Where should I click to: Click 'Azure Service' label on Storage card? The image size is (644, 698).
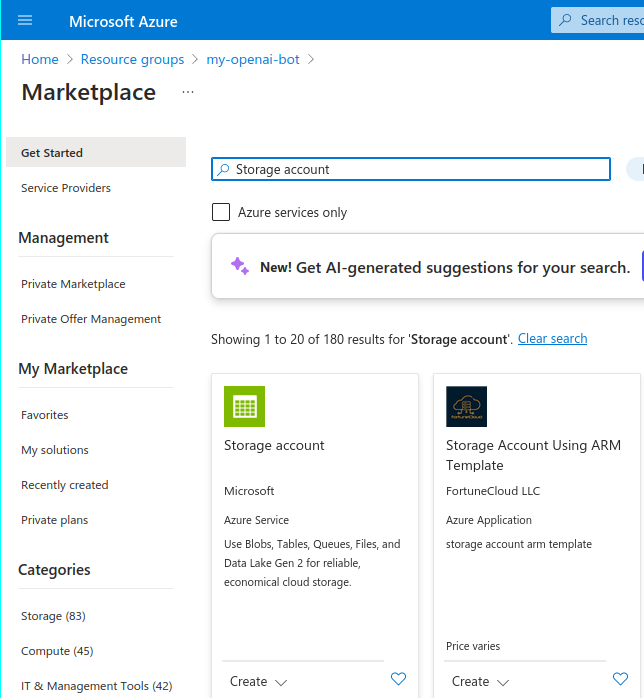[256, 520]
